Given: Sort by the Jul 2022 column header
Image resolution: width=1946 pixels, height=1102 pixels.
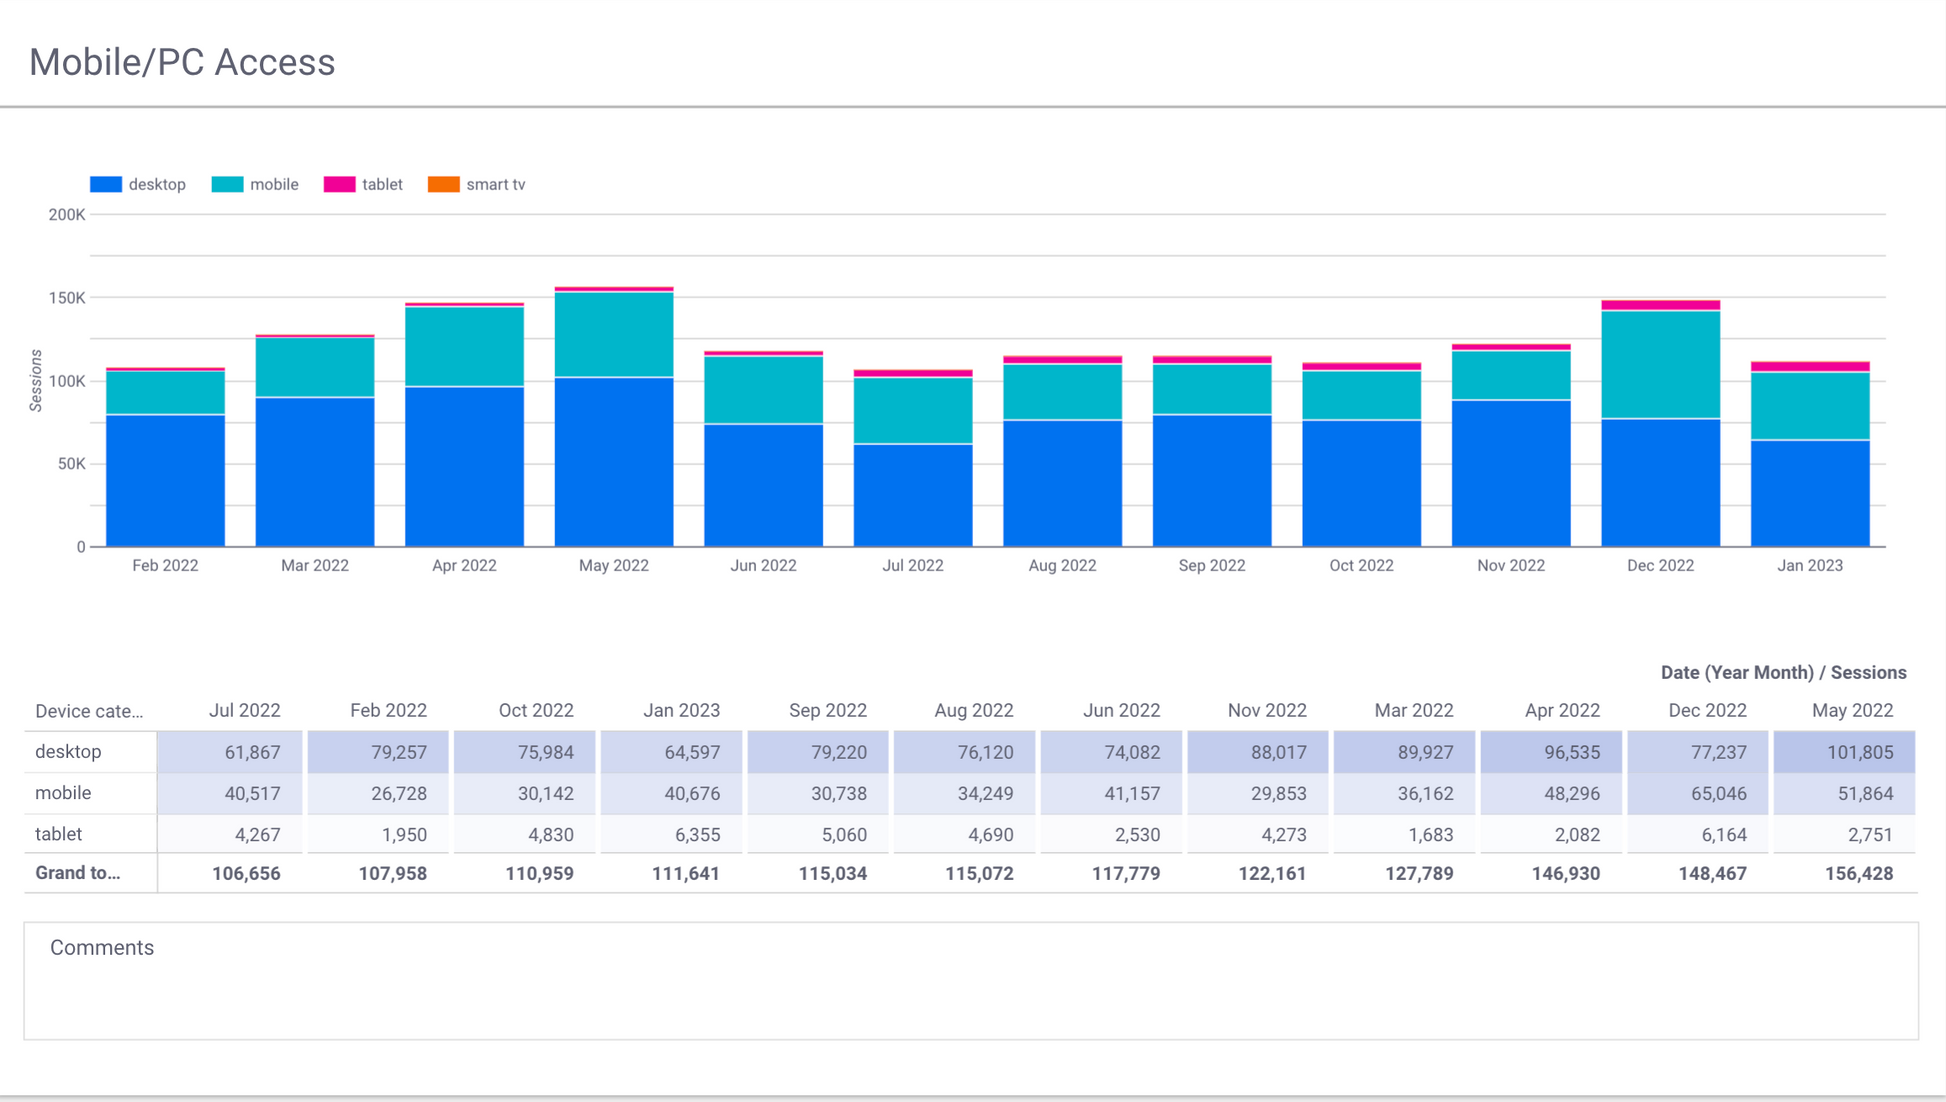Looking at the screenshot, I should click(x=244, y=711).
